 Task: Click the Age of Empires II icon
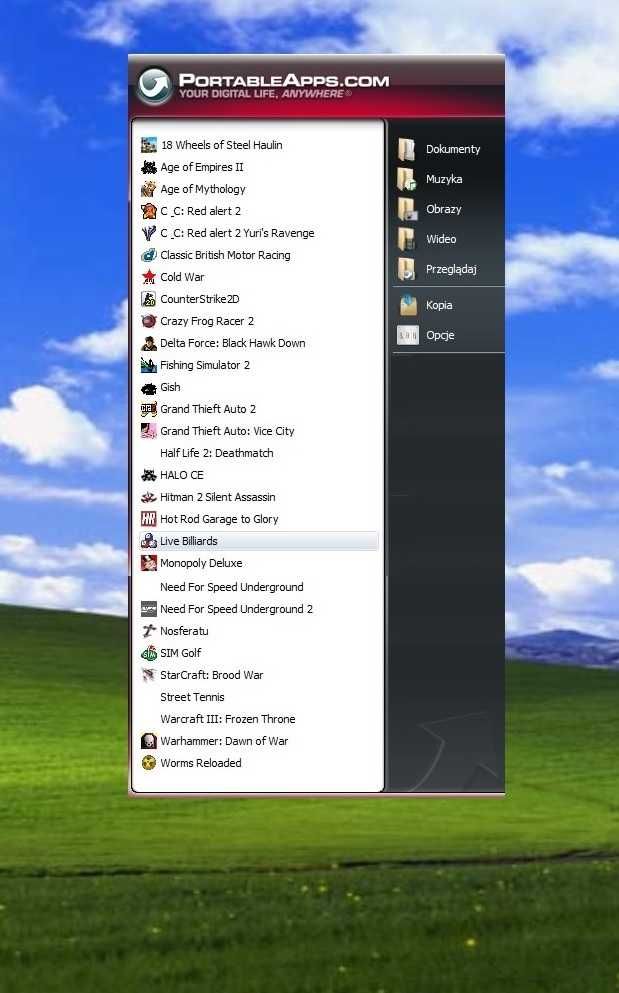(148, 167)
